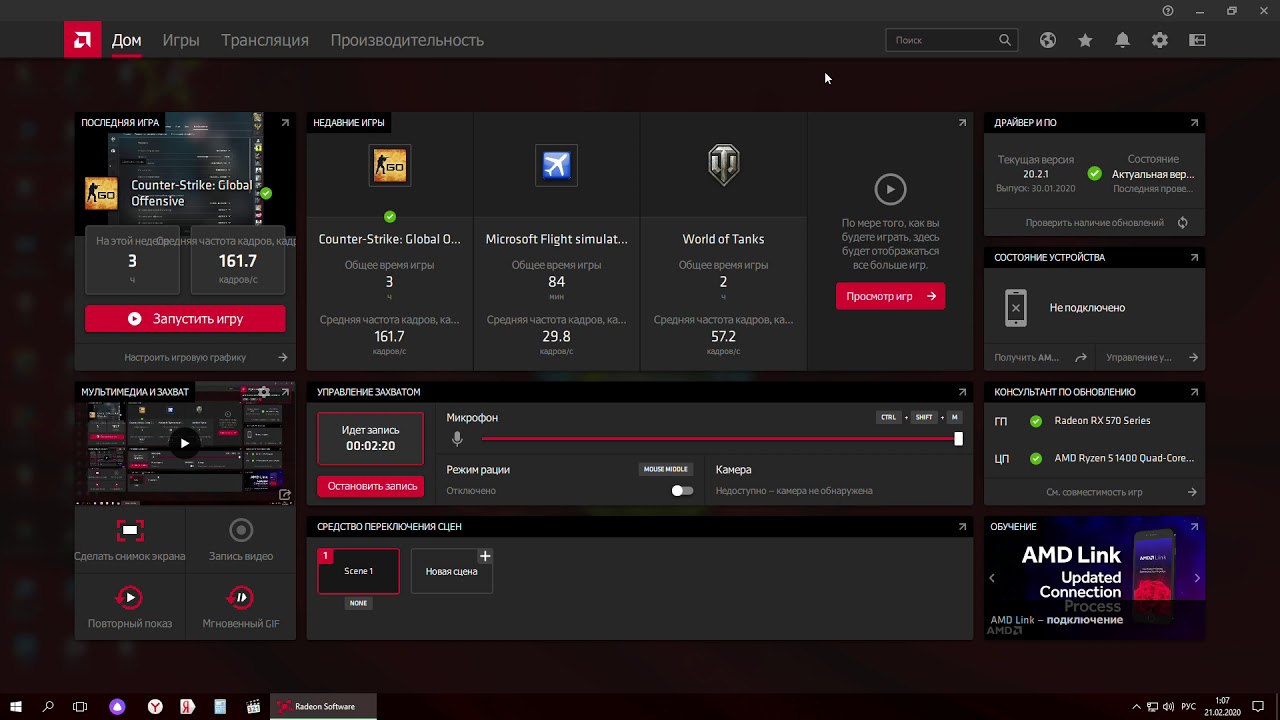The height and width of the screenshot is (720, 1280).
Task: Click the MOUSE MIDDLE hotkey label
Action: coord(665,469)
